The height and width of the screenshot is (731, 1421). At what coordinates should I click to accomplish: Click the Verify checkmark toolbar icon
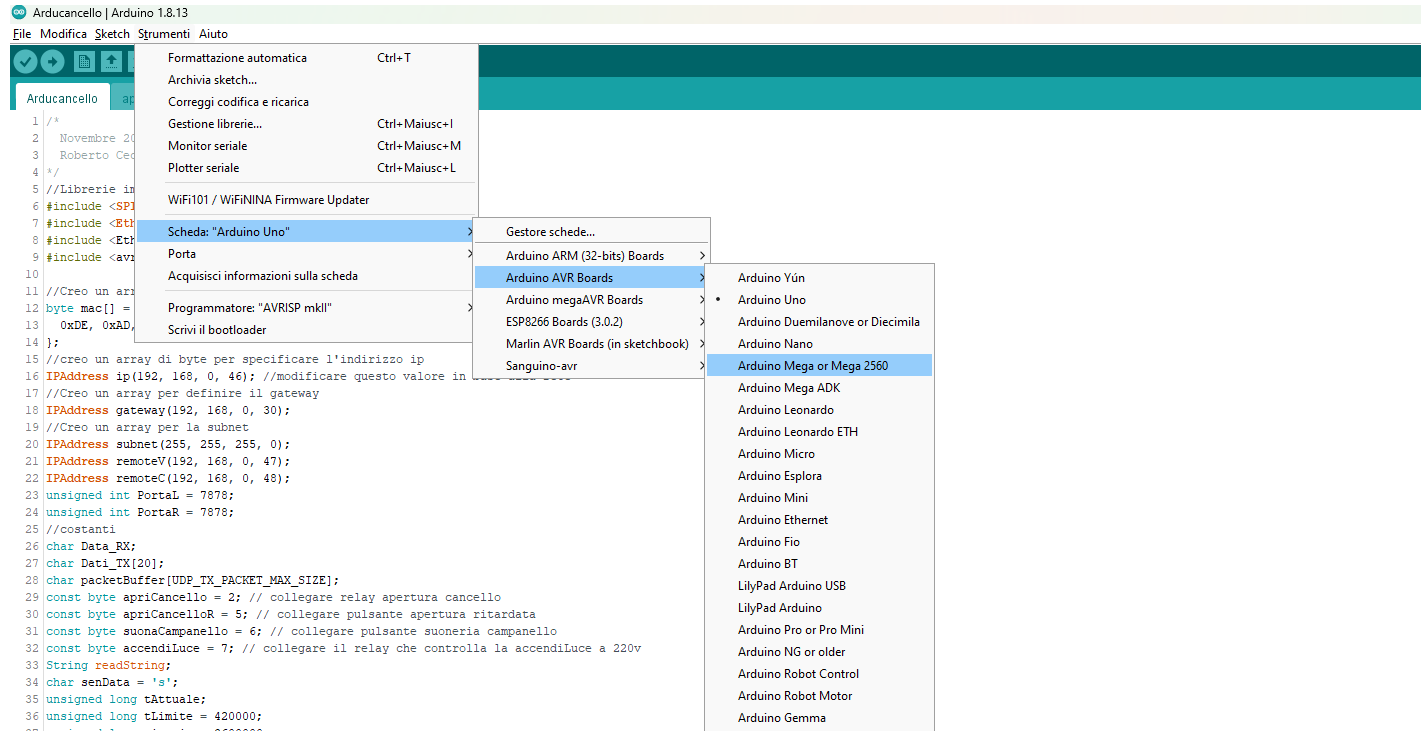click(x=25, y=61)
